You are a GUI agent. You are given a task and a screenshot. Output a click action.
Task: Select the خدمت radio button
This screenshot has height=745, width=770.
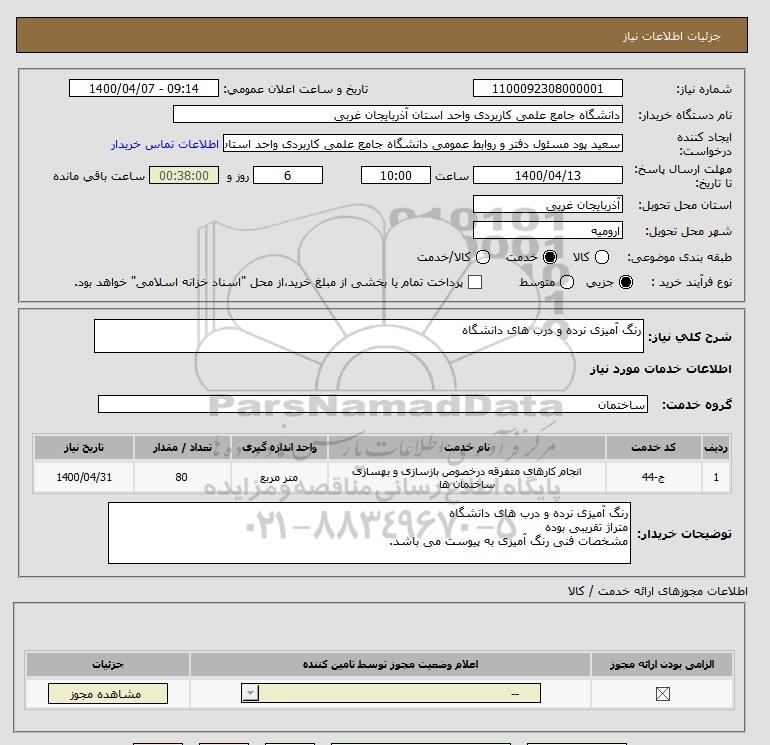pos(550,257)
